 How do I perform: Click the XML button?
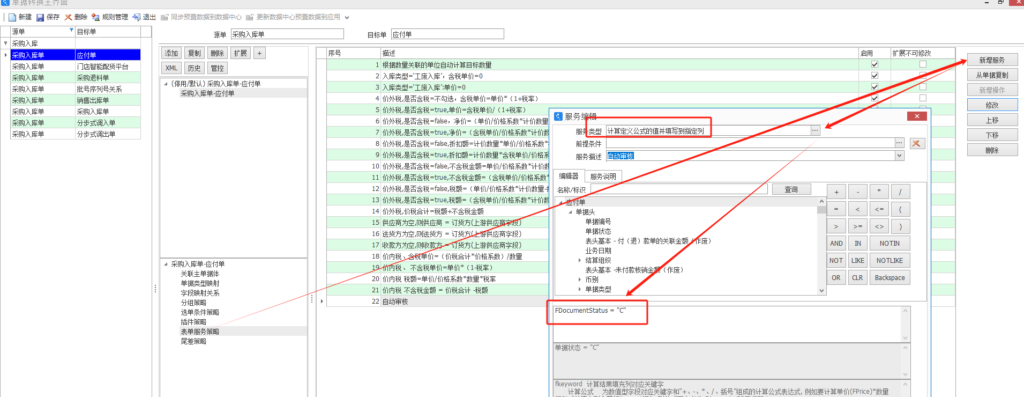click(x=171, y=68)
